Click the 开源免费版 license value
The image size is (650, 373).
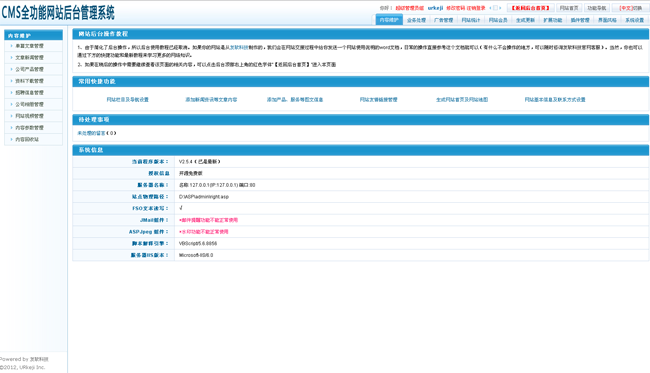(191, 173)
